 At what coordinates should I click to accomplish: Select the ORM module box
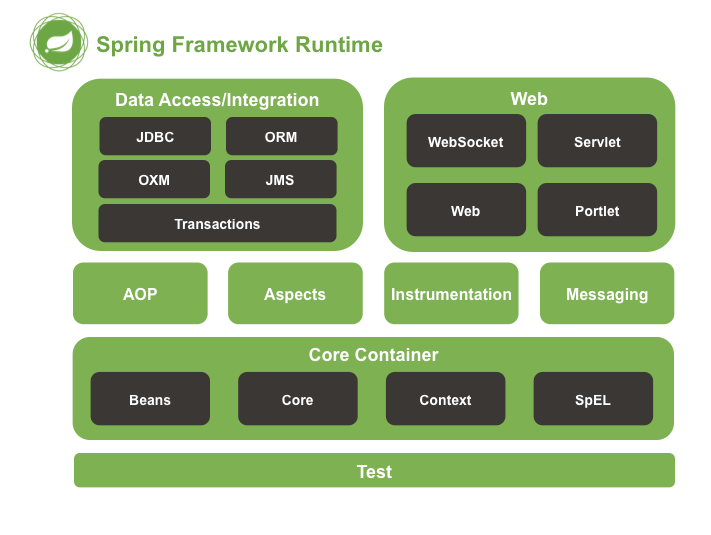[282, 136]
